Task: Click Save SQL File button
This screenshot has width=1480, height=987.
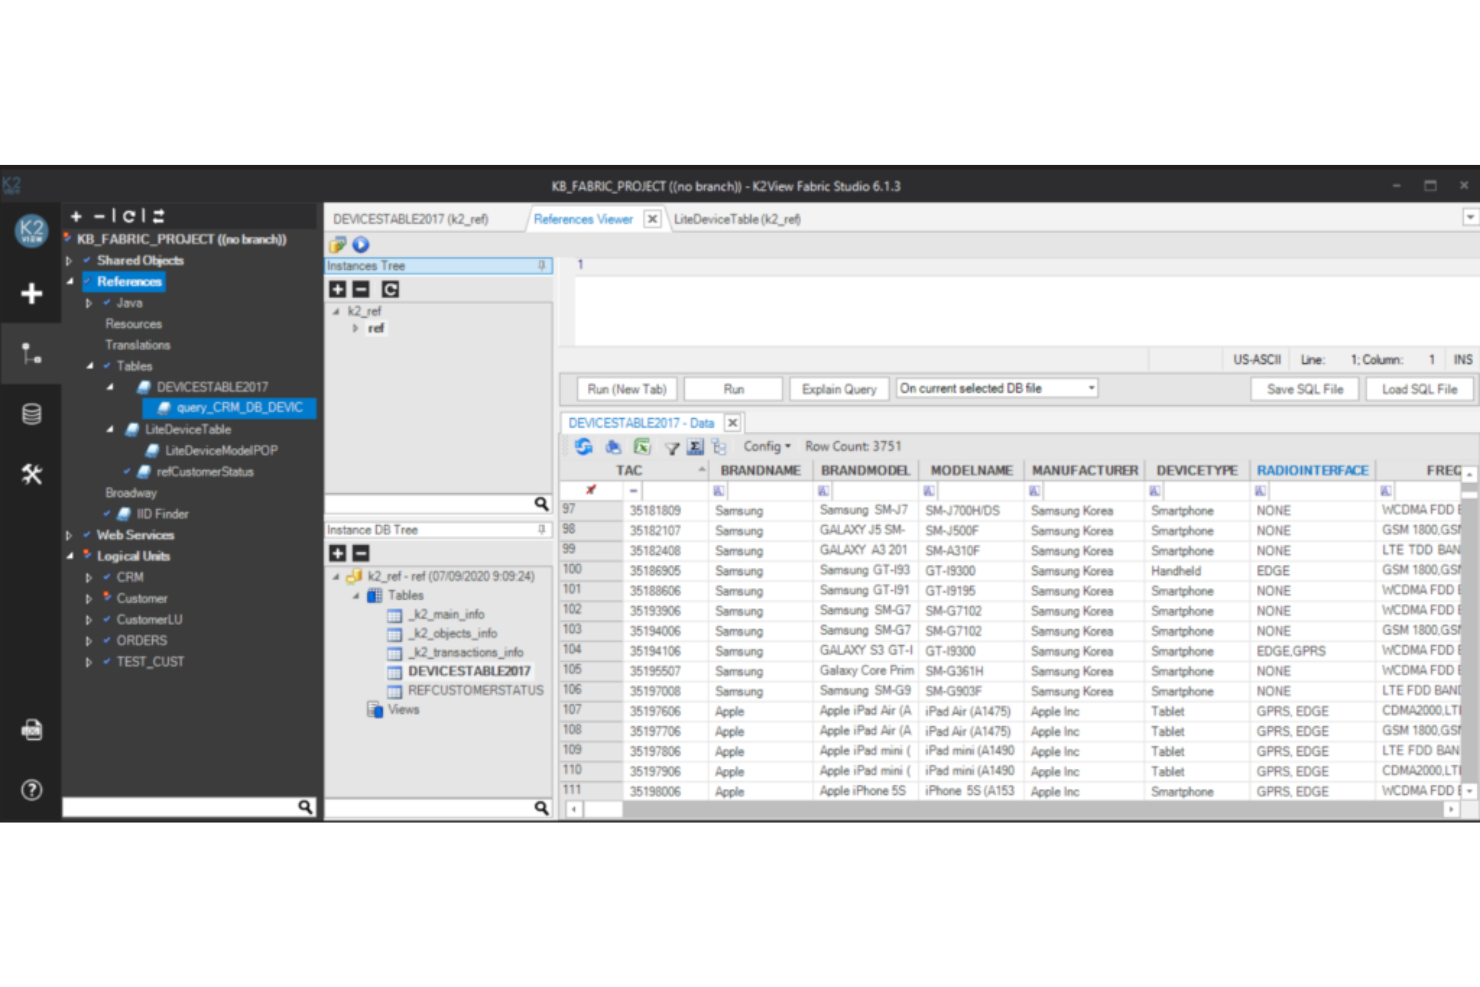Action: coord(1305,389)
